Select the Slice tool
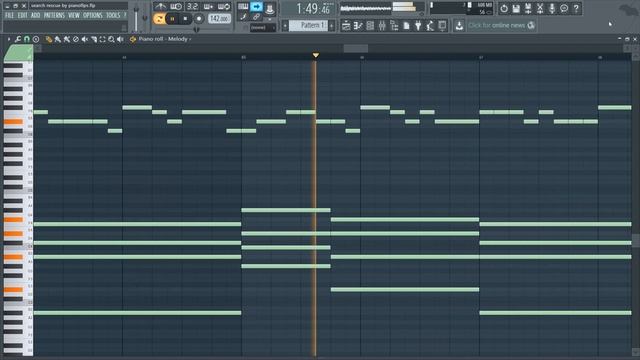Viewport: 640px width, 360px height. (93, 39)
